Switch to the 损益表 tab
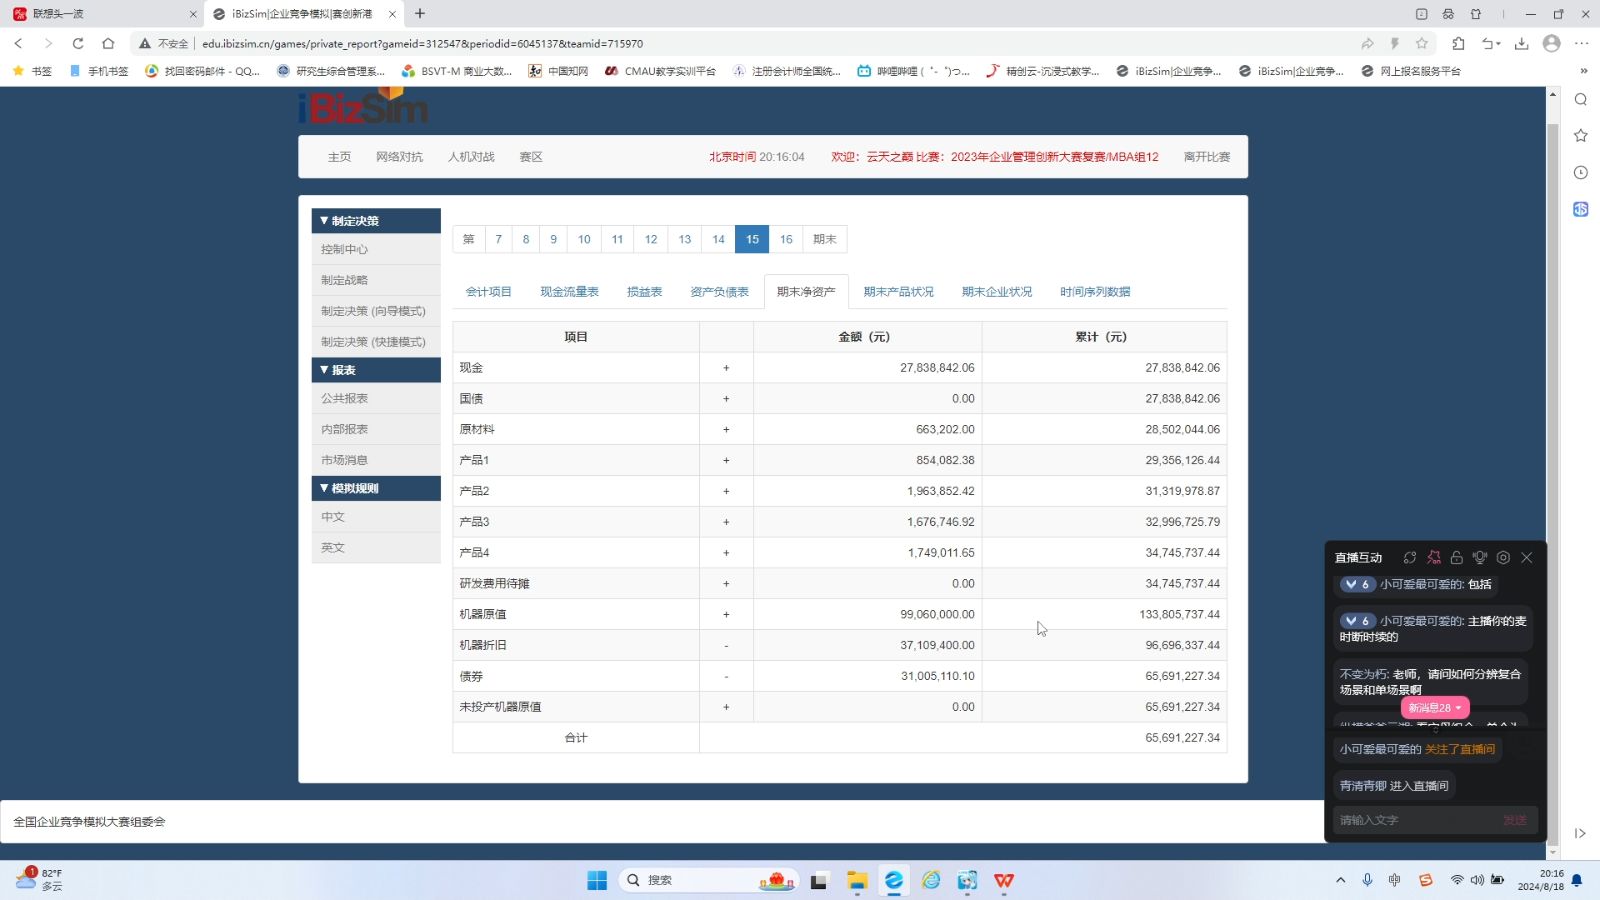This screenshot has height=900, width=1600. point(644,292)
